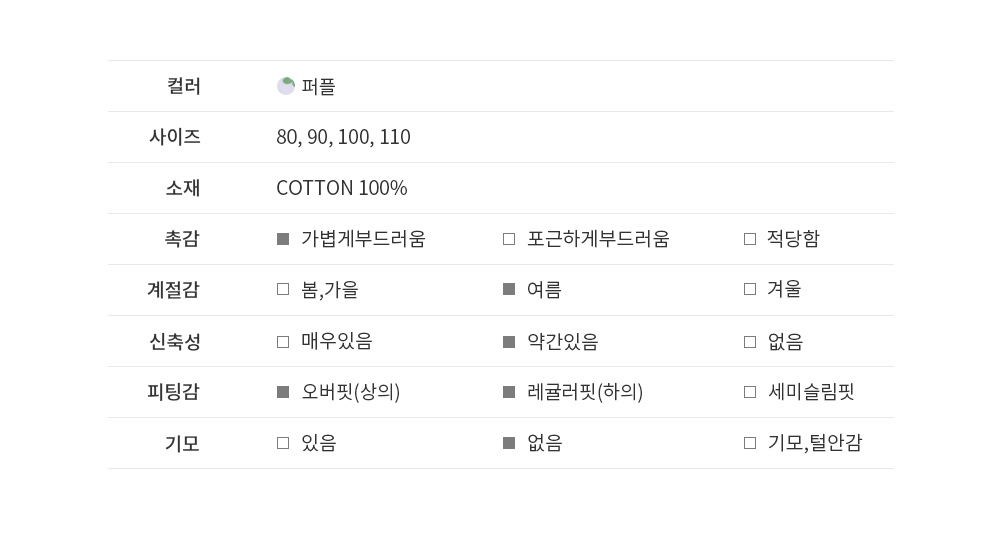Toggle the 여름 season checkbox

pyautogui.click(x=509, y=289)
